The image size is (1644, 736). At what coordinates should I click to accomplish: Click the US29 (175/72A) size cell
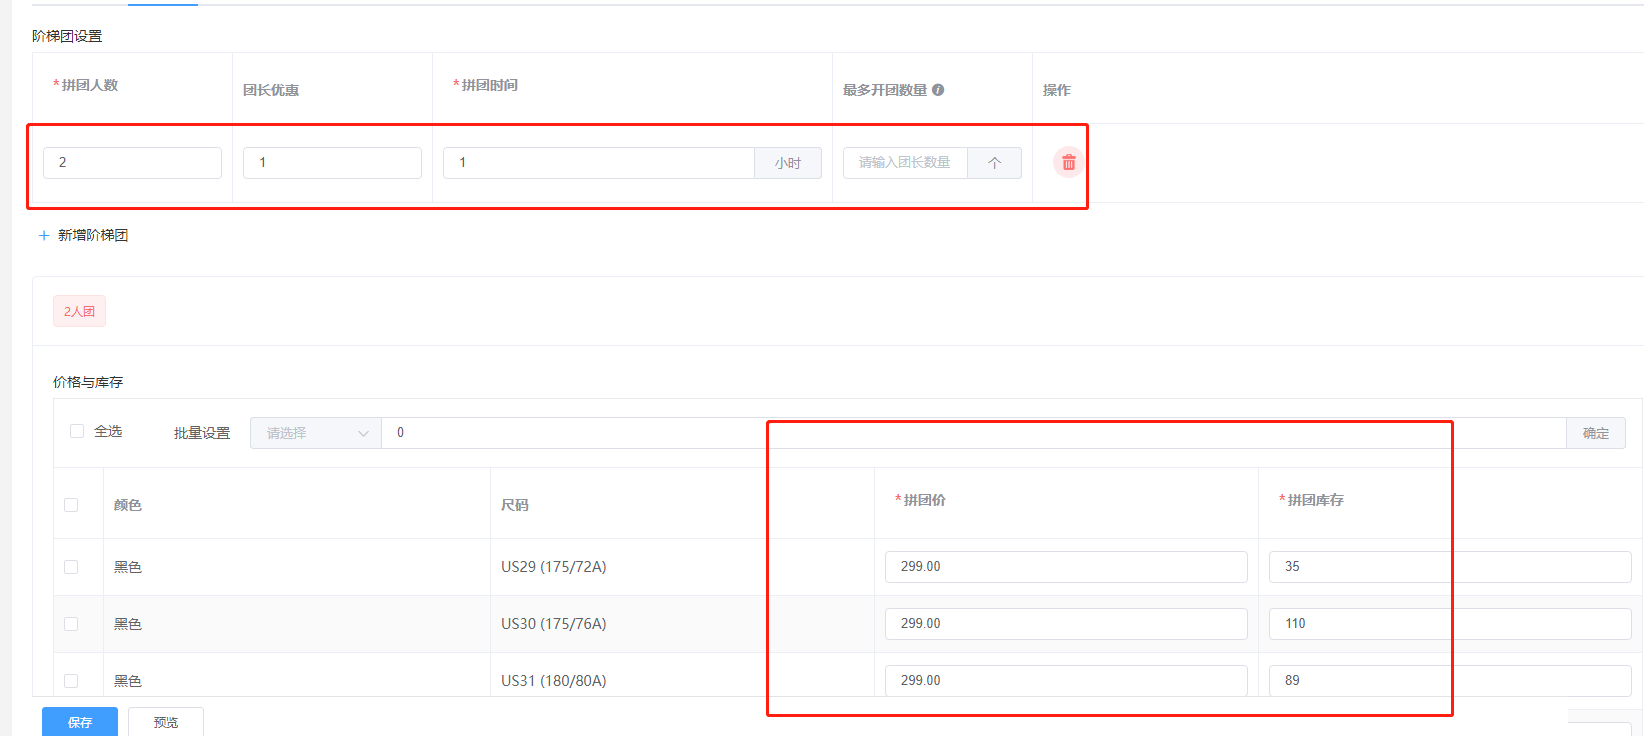pos(554,567)
